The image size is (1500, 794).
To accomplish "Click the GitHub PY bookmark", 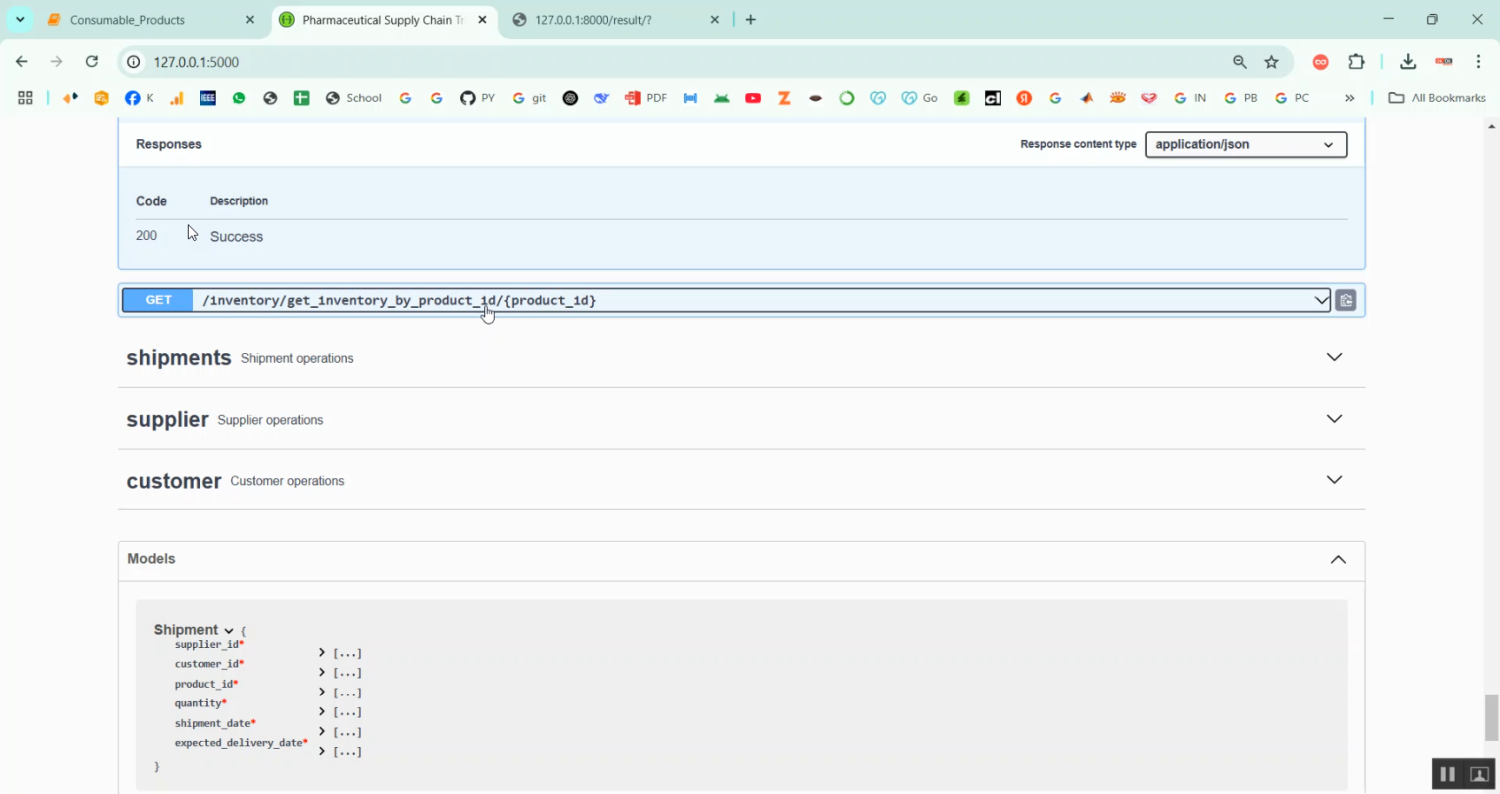I will (477, 98).
